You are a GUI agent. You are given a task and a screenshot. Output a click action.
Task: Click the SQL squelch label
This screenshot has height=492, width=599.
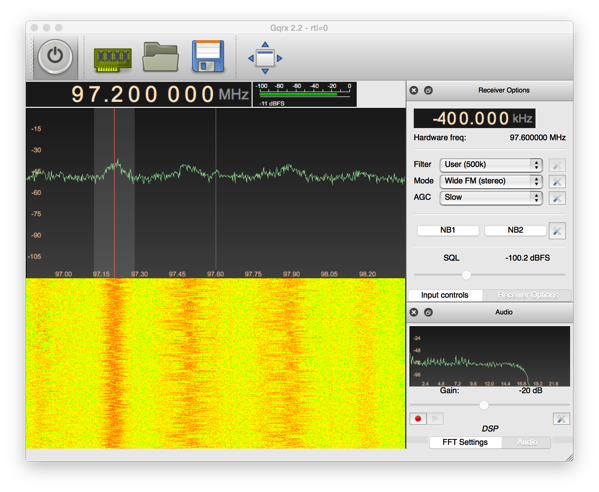451,258
